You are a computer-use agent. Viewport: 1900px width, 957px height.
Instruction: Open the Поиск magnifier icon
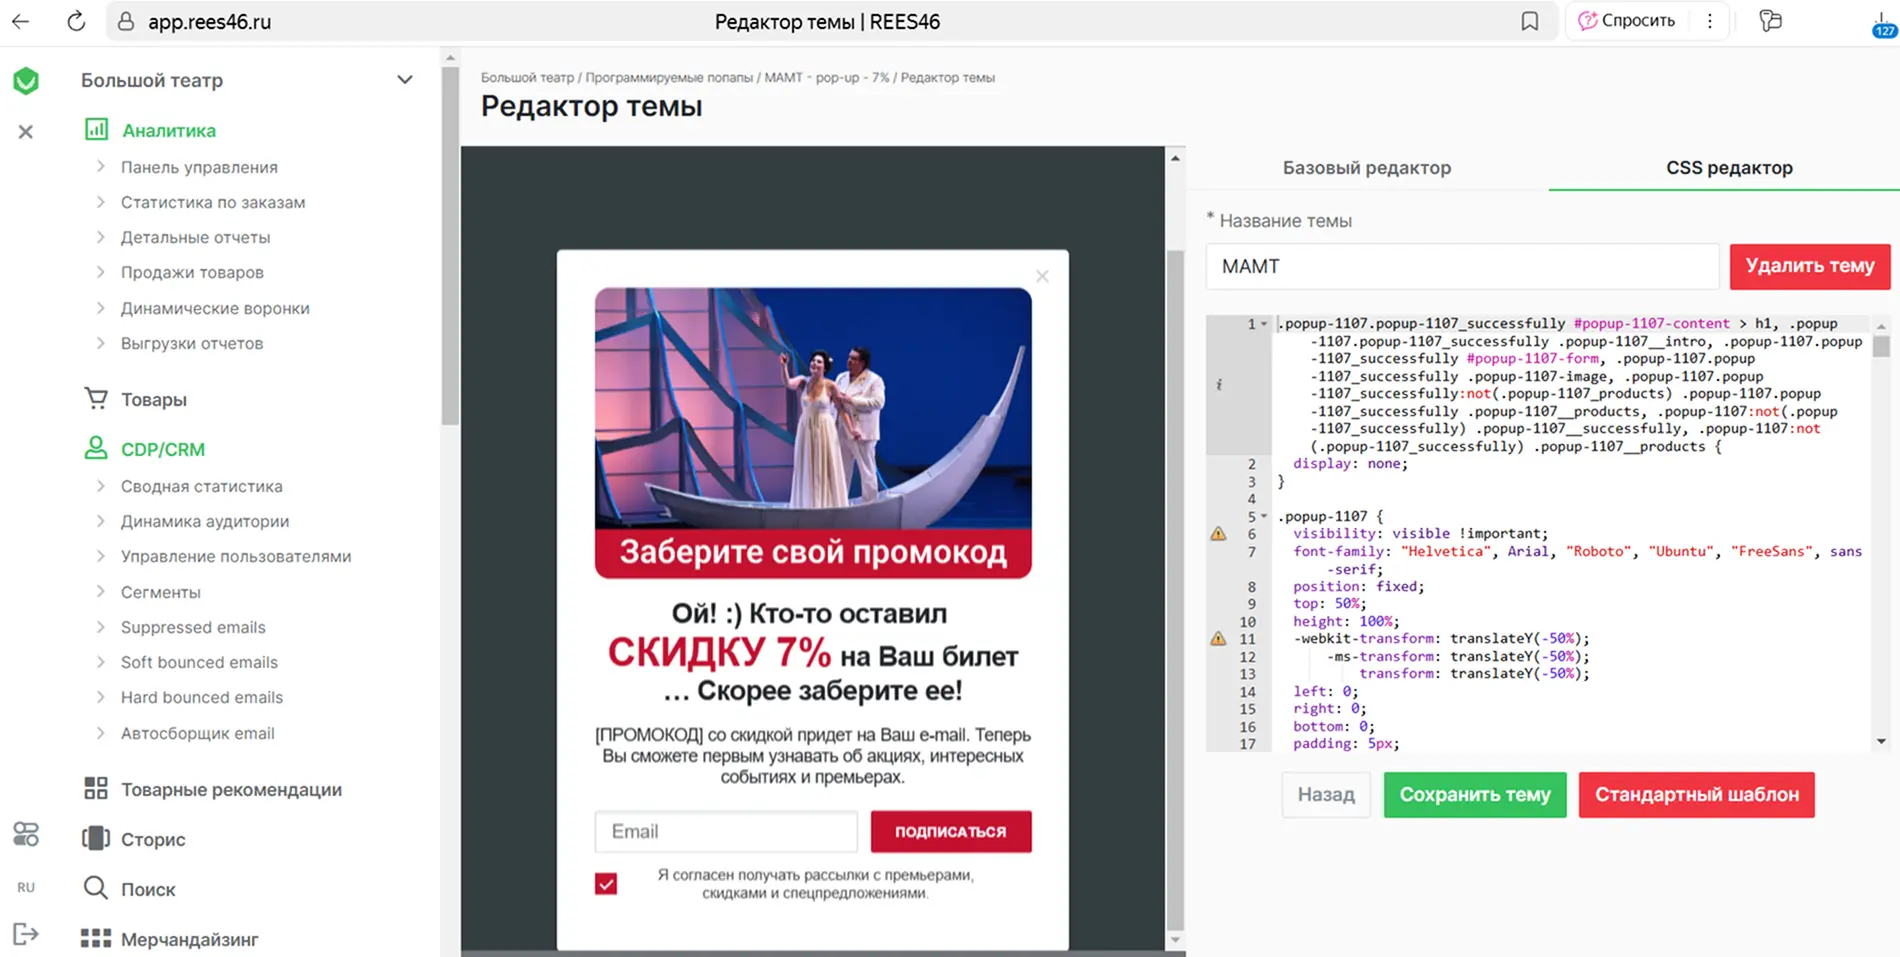tap(96, 888)
